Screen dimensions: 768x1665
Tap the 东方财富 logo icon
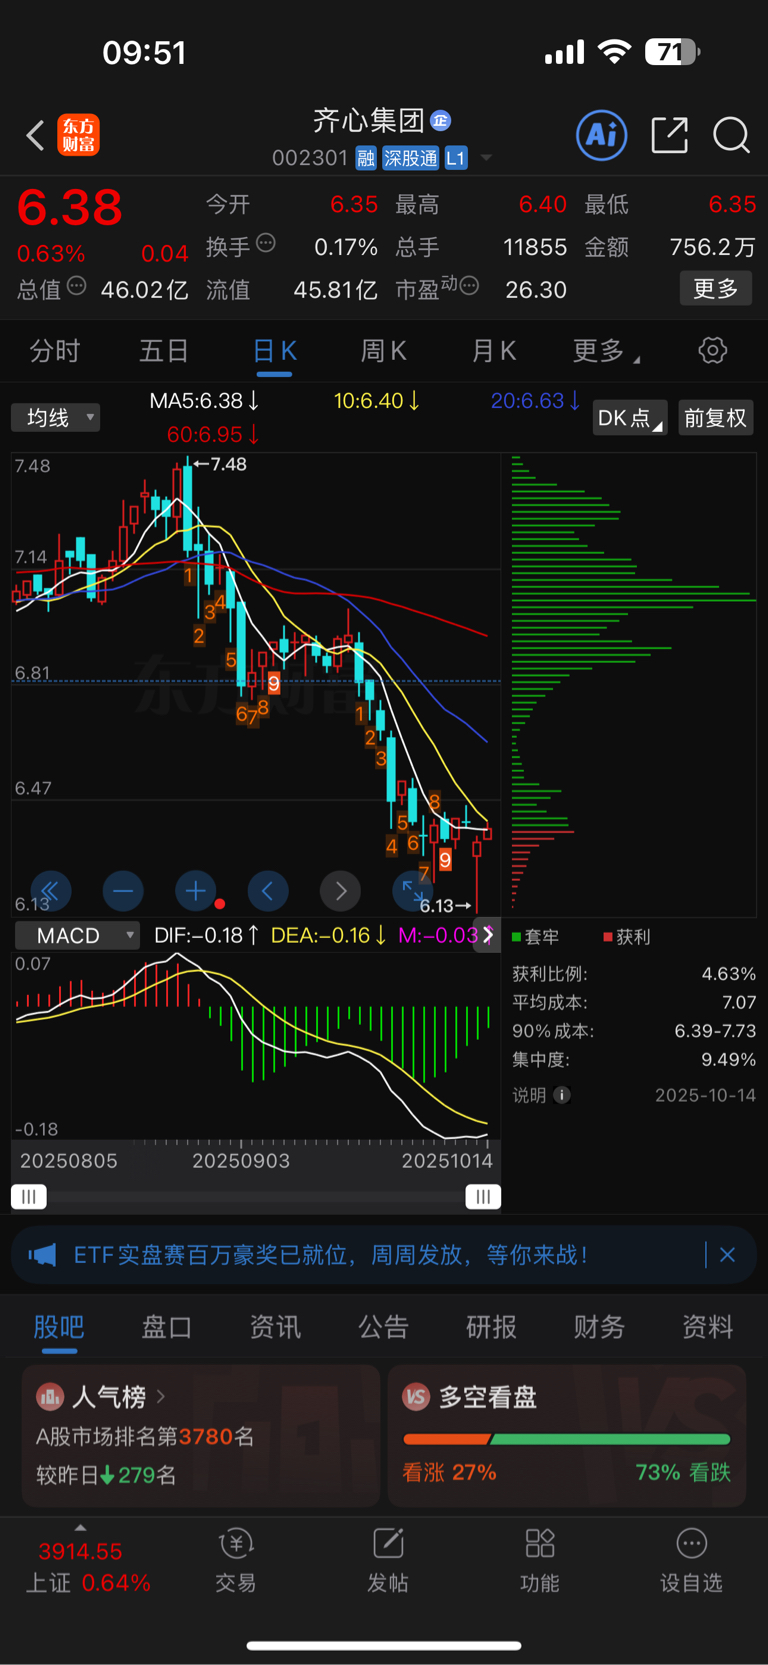tap(79, 135)
